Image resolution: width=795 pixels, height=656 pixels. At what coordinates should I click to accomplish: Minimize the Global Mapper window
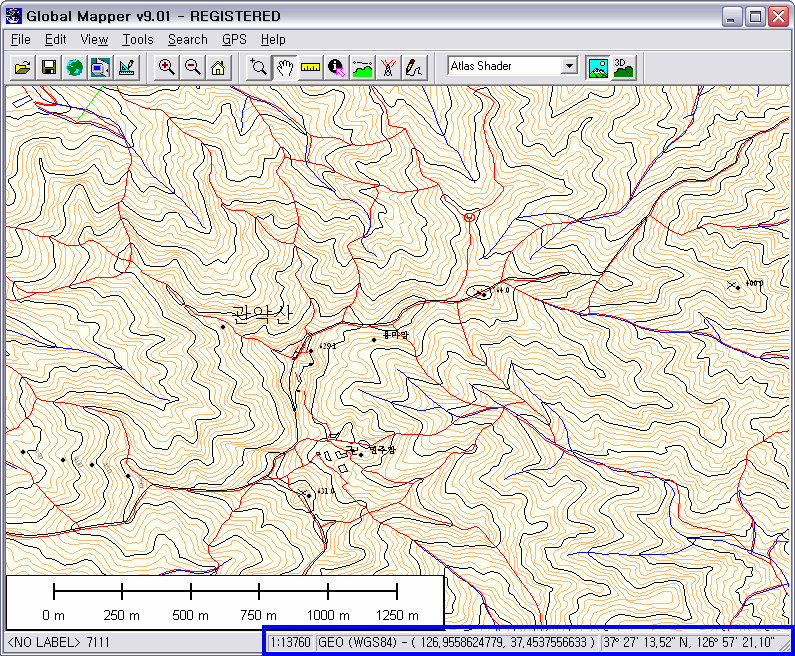pyautogui.click(x=731, y=17)
